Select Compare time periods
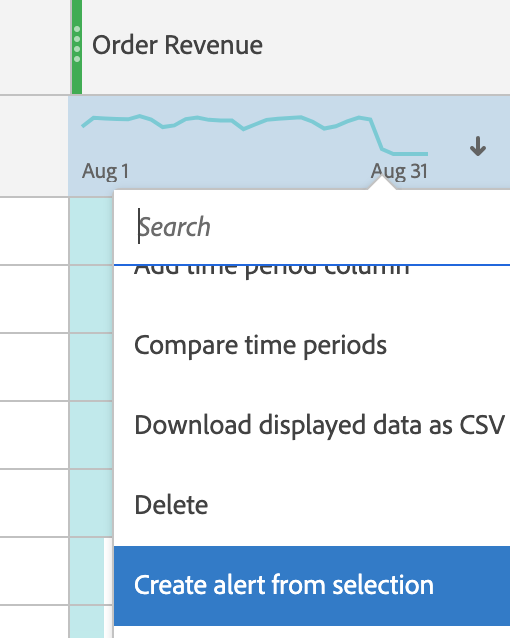This screenshot has height=638, width=510. point(260,345)
